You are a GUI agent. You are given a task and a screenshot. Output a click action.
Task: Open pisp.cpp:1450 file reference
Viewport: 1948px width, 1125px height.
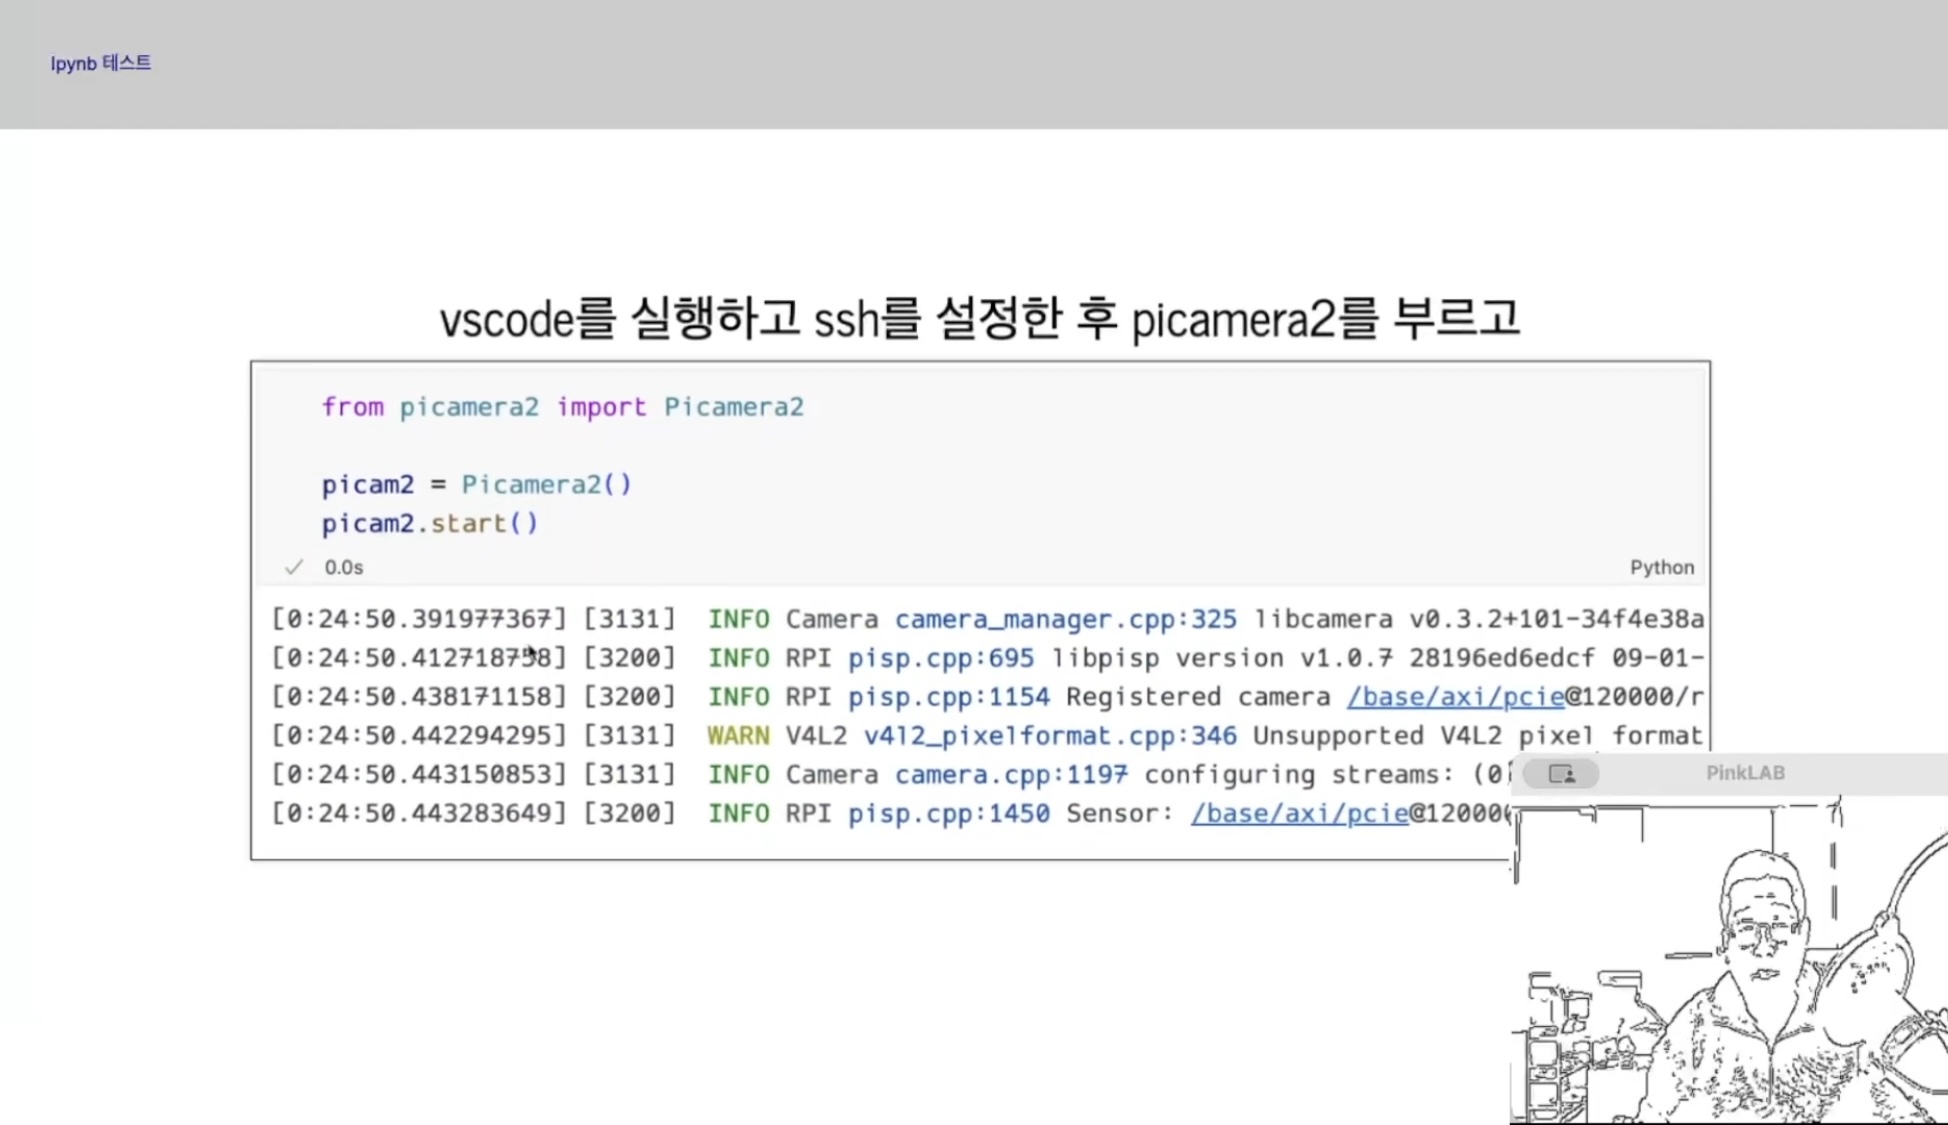948,814
